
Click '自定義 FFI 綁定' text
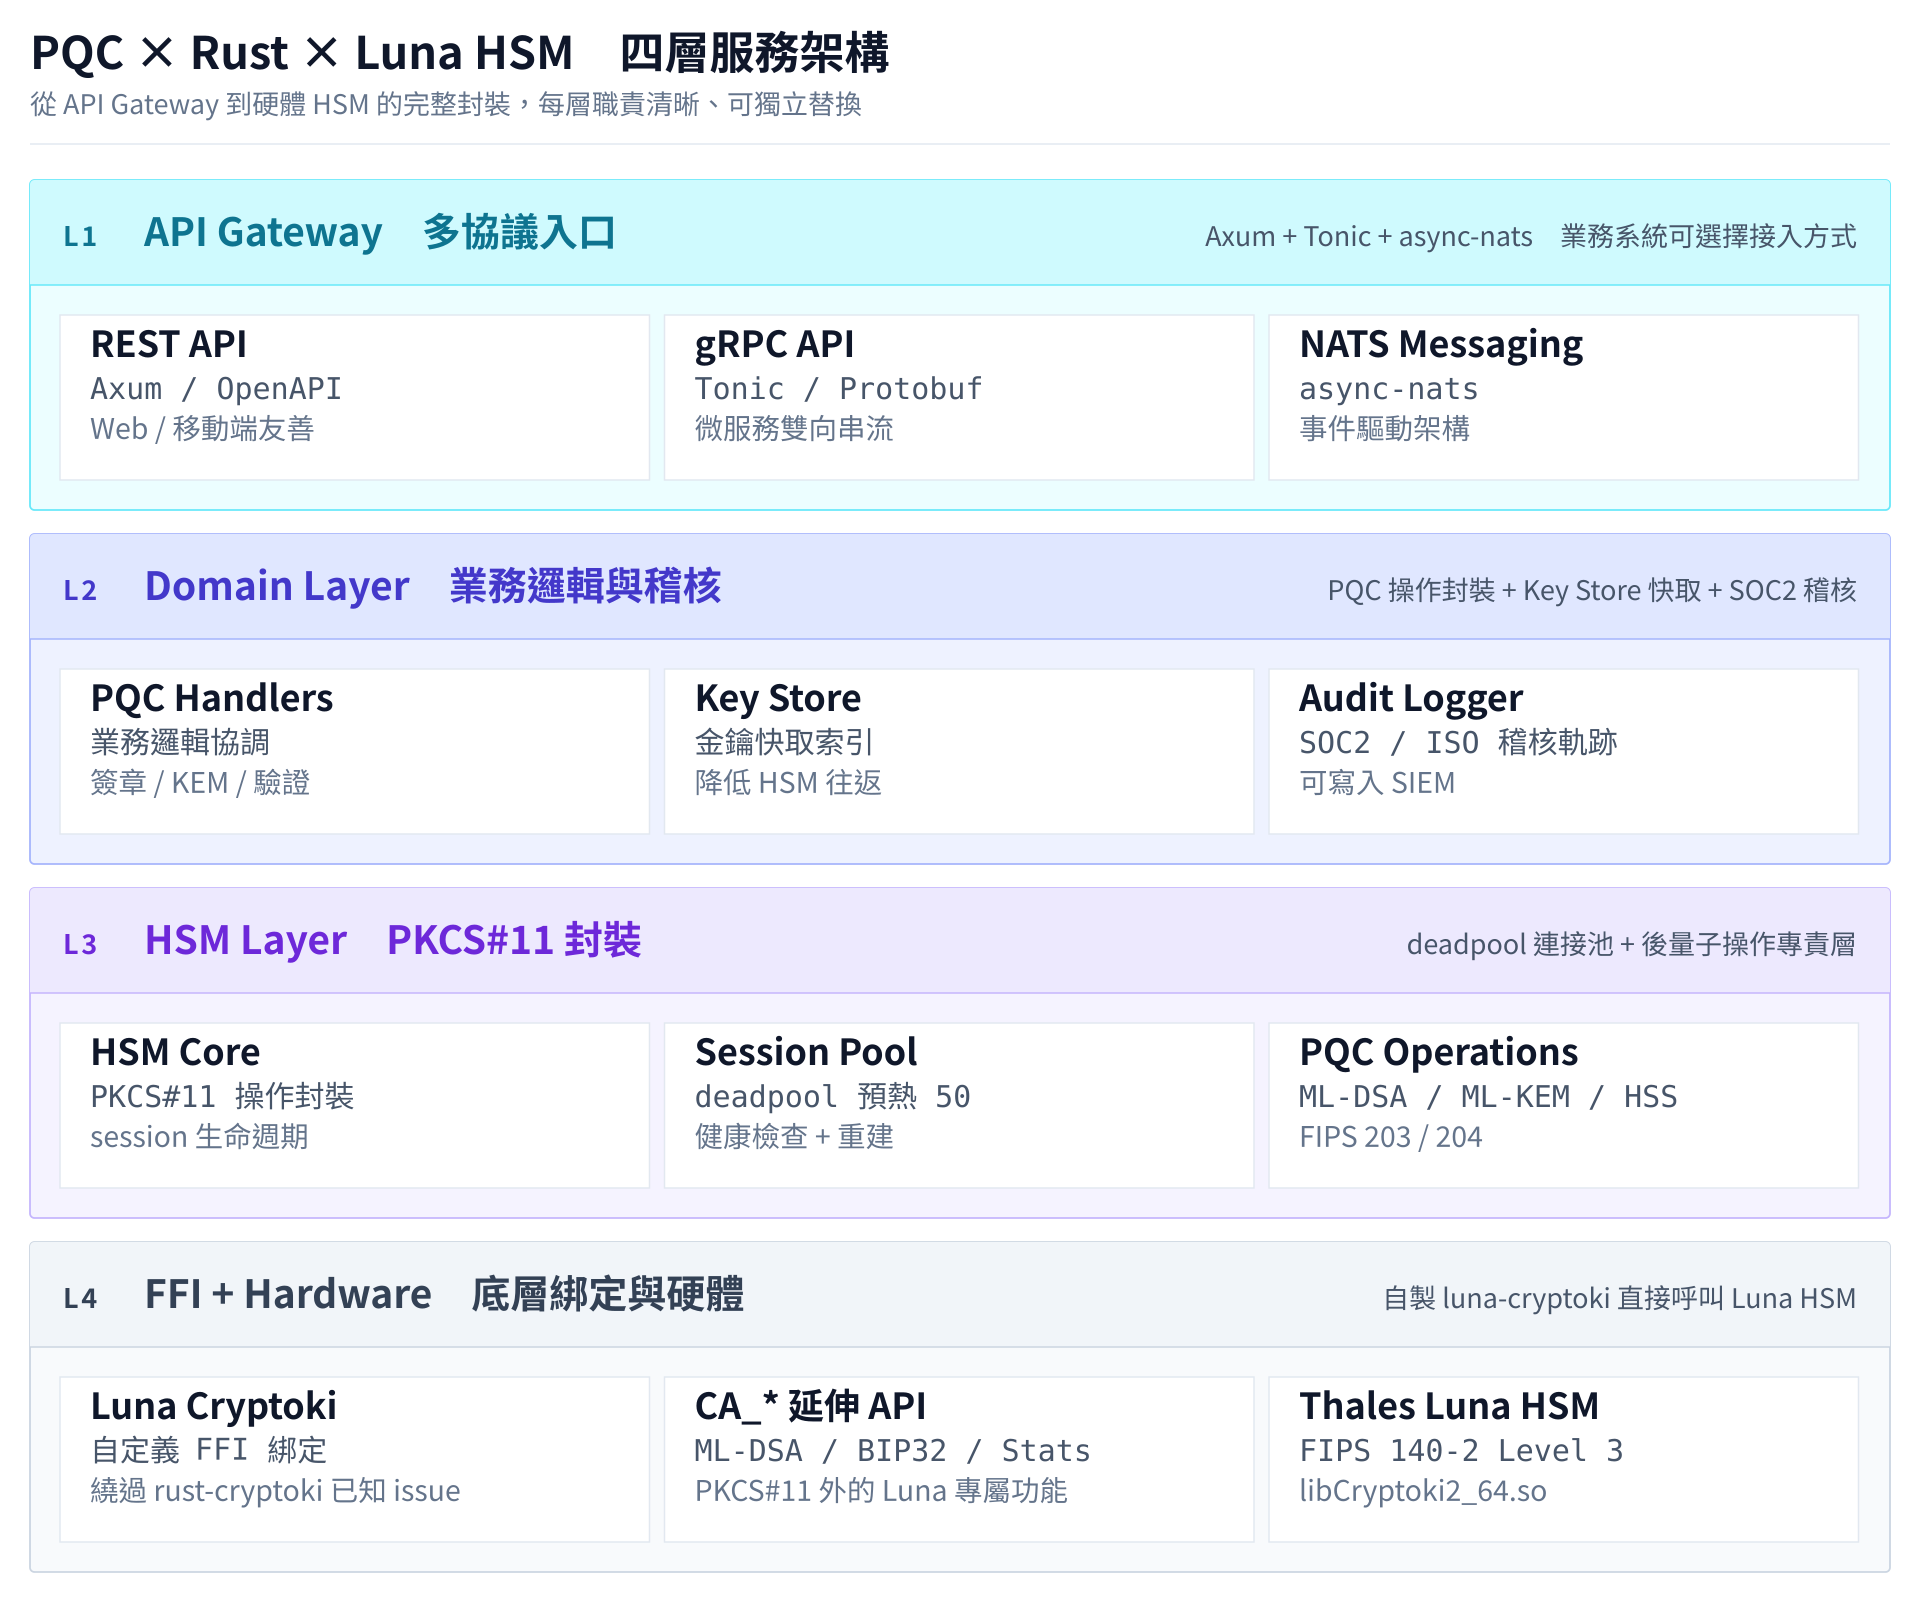click(209, 1451)
